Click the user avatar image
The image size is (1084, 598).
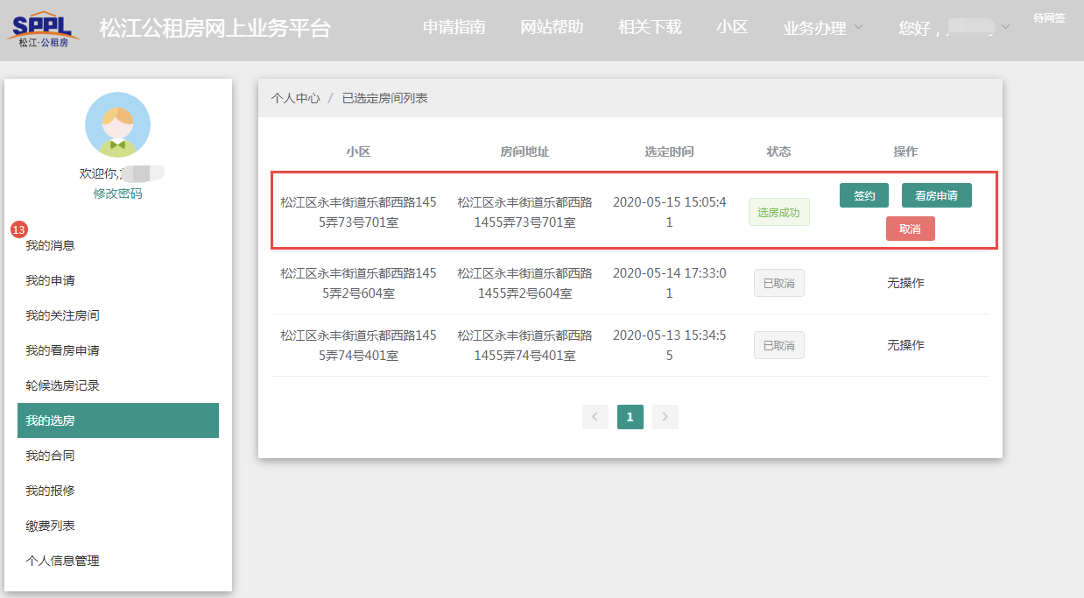click(118, 125)
